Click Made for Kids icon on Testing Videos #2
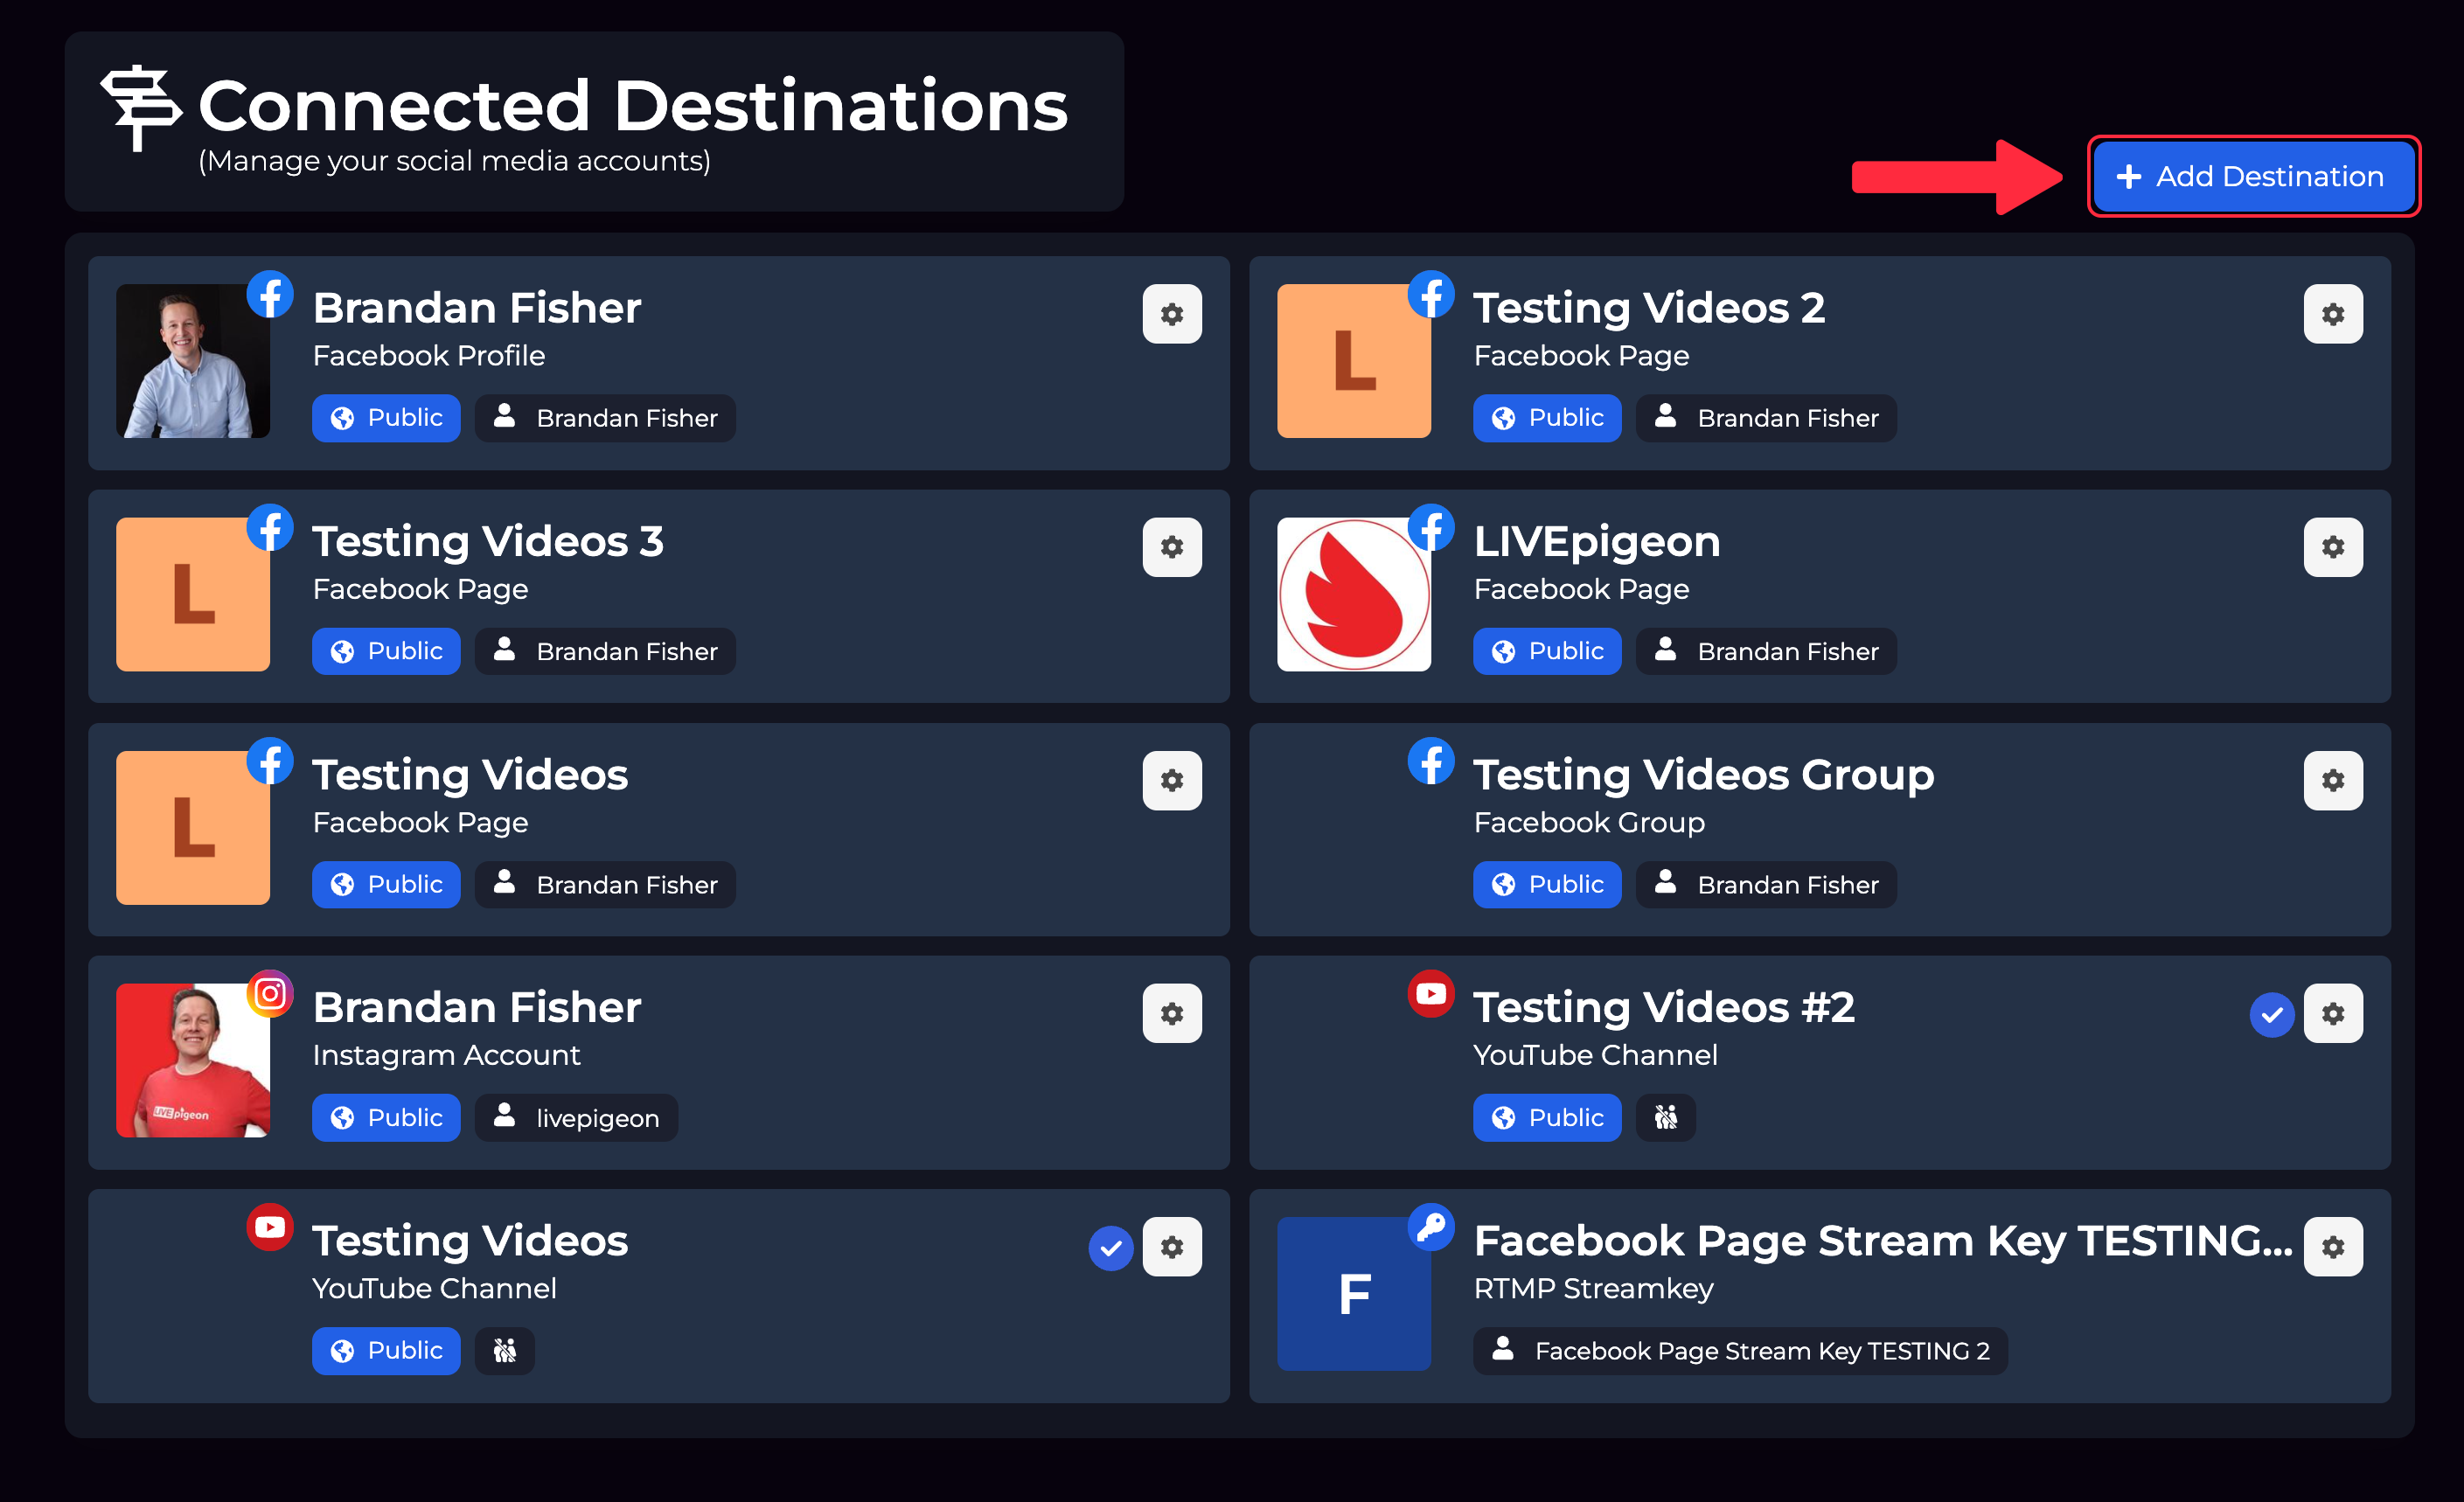The width and height of the screenshot is (2464, 1502). click(x=1665, y=1117)
